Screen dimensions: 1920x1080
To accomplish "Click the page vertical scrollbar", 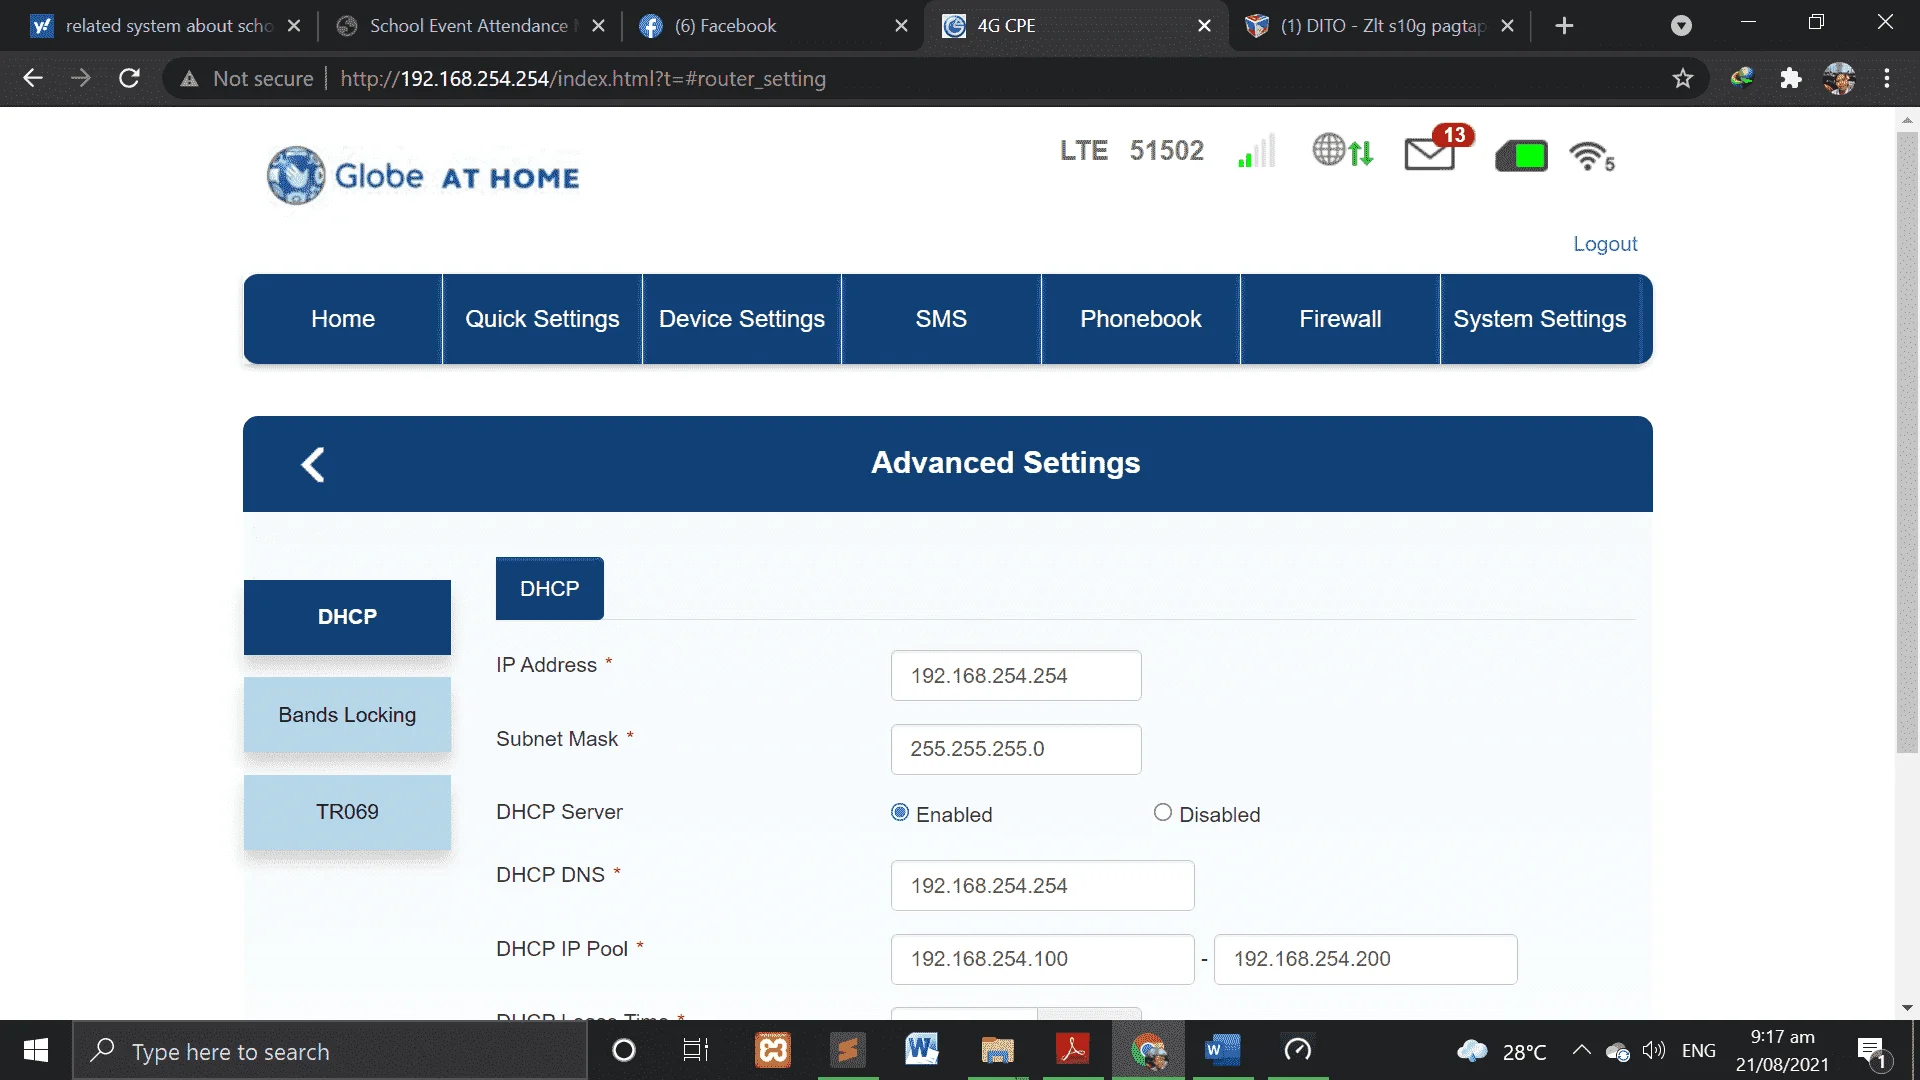I will point(1907,441).
